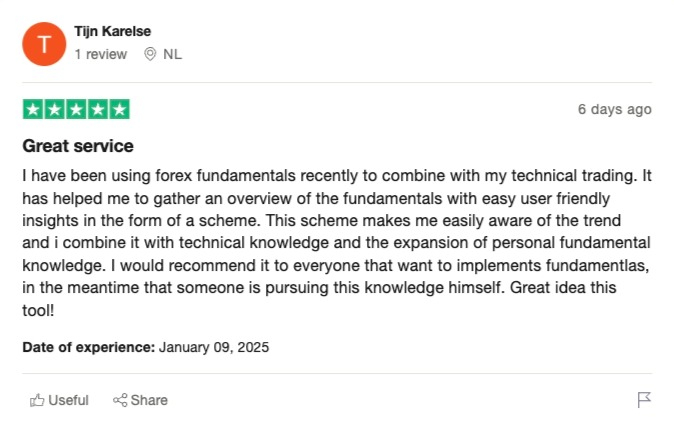Viewport: 674px width, 422px height.
Task: Open the "Great service" review title
Action: tap(78, 146)
